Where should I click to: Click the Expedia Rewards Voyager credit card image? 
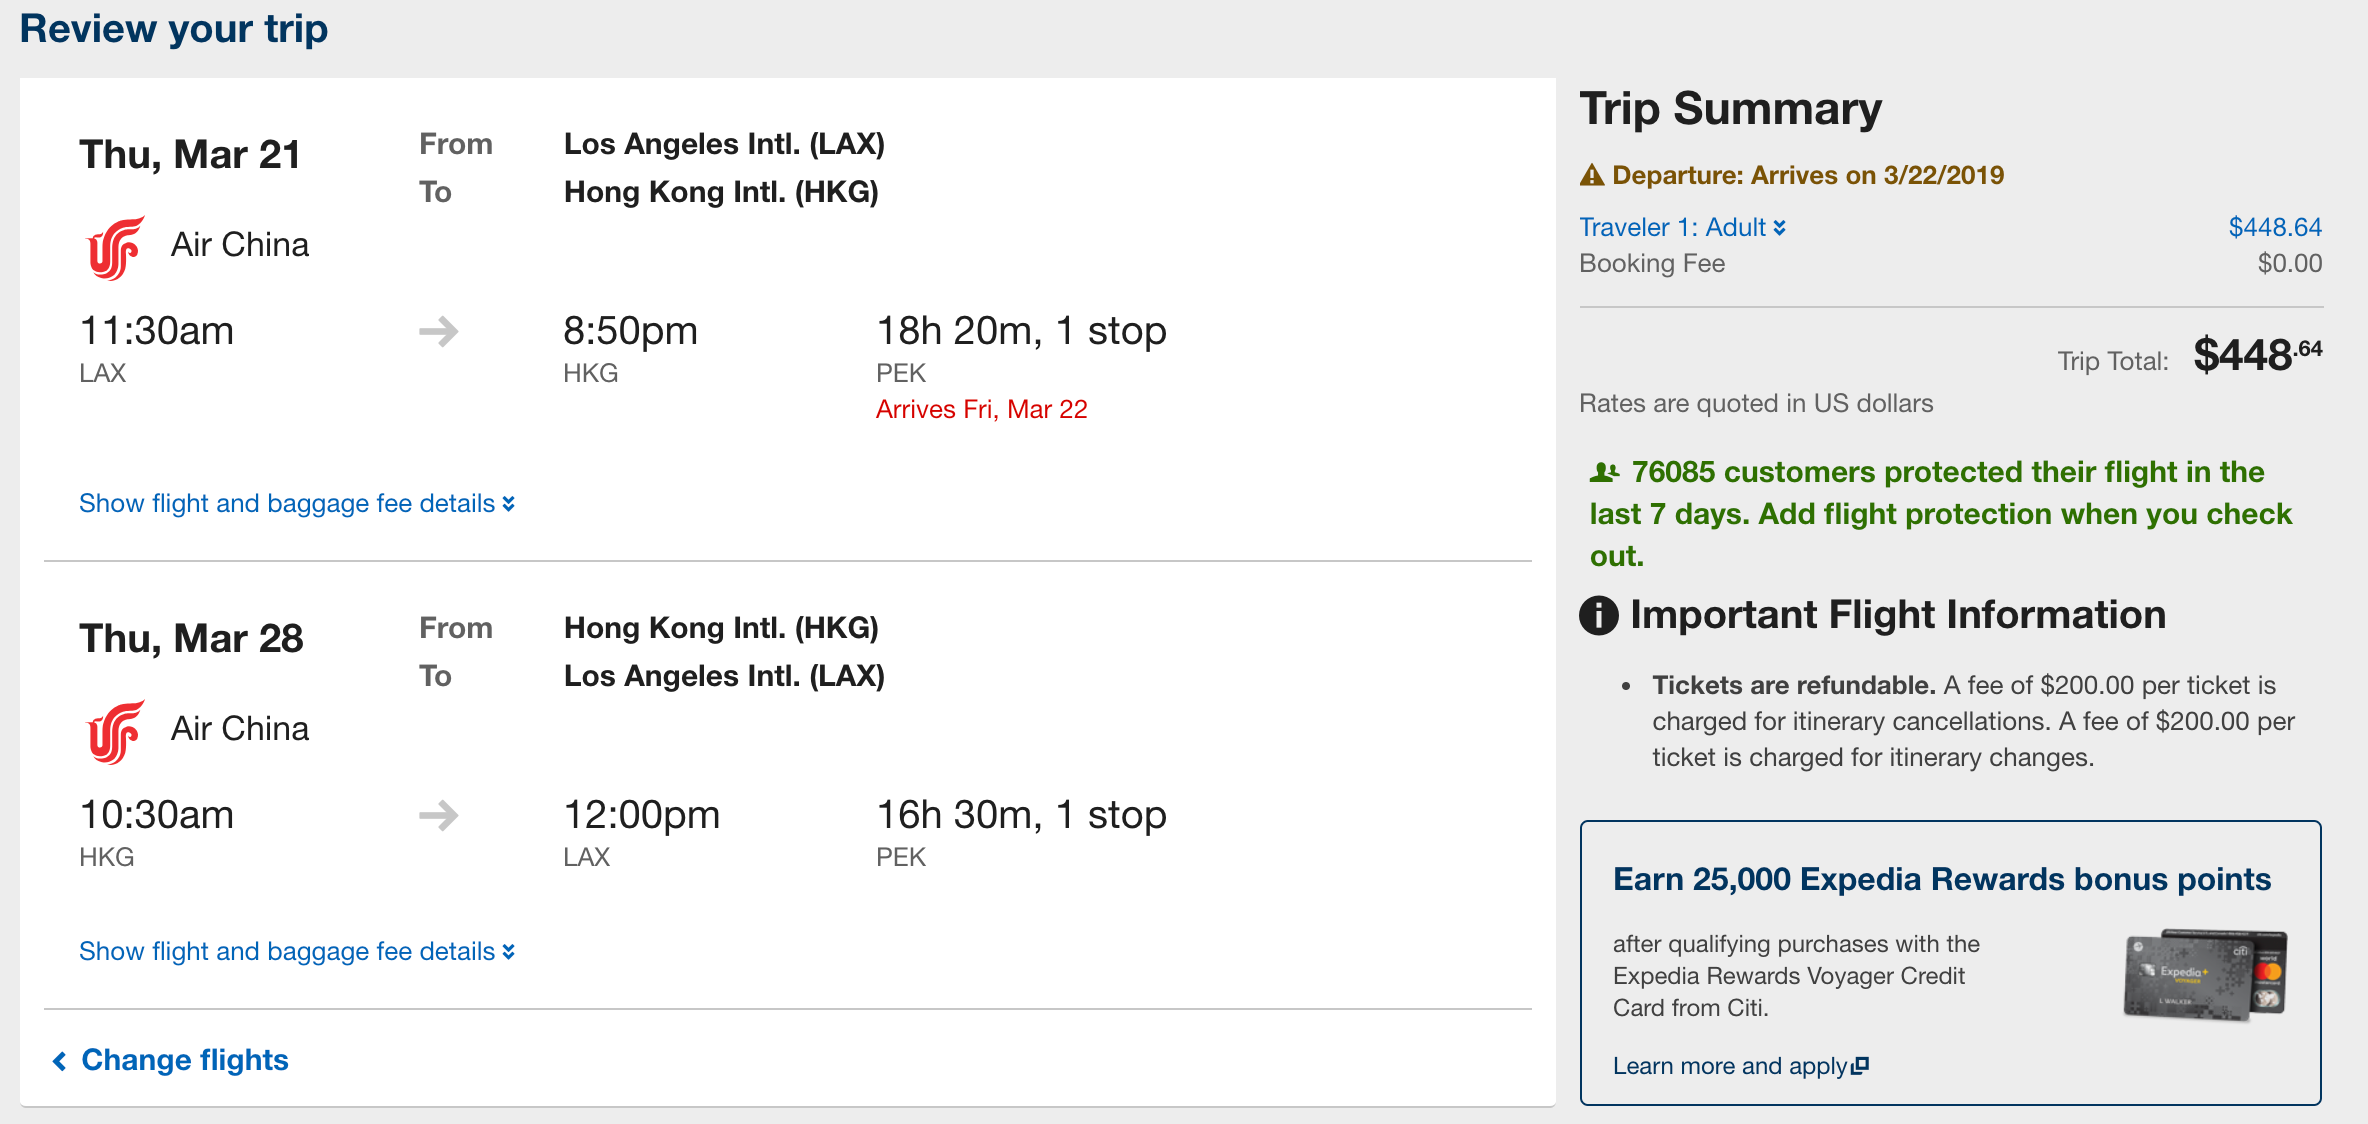[2205, 975]
